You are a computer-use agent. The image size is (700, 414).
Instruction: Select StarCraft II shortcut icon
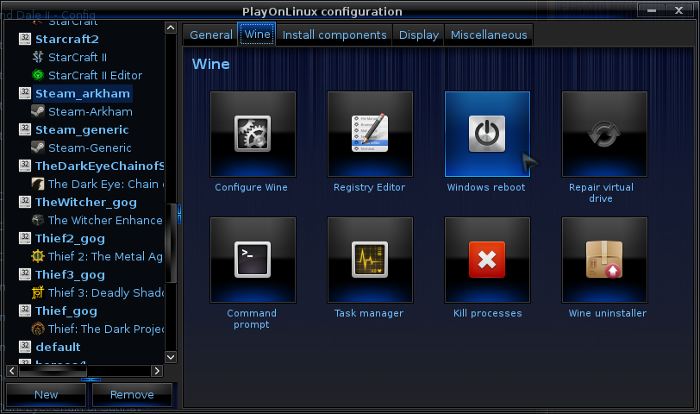pyautogui.click(x=38, y=57)
